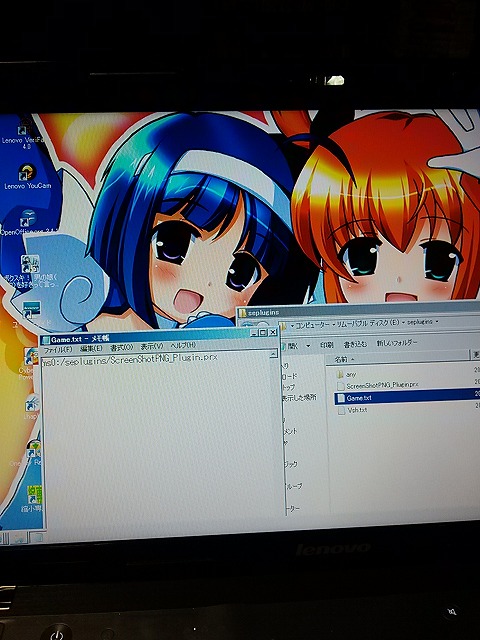480x640 pixels.
Task: Click 表示した場所 in Explorer navigation pane
Action: point(298,398)
